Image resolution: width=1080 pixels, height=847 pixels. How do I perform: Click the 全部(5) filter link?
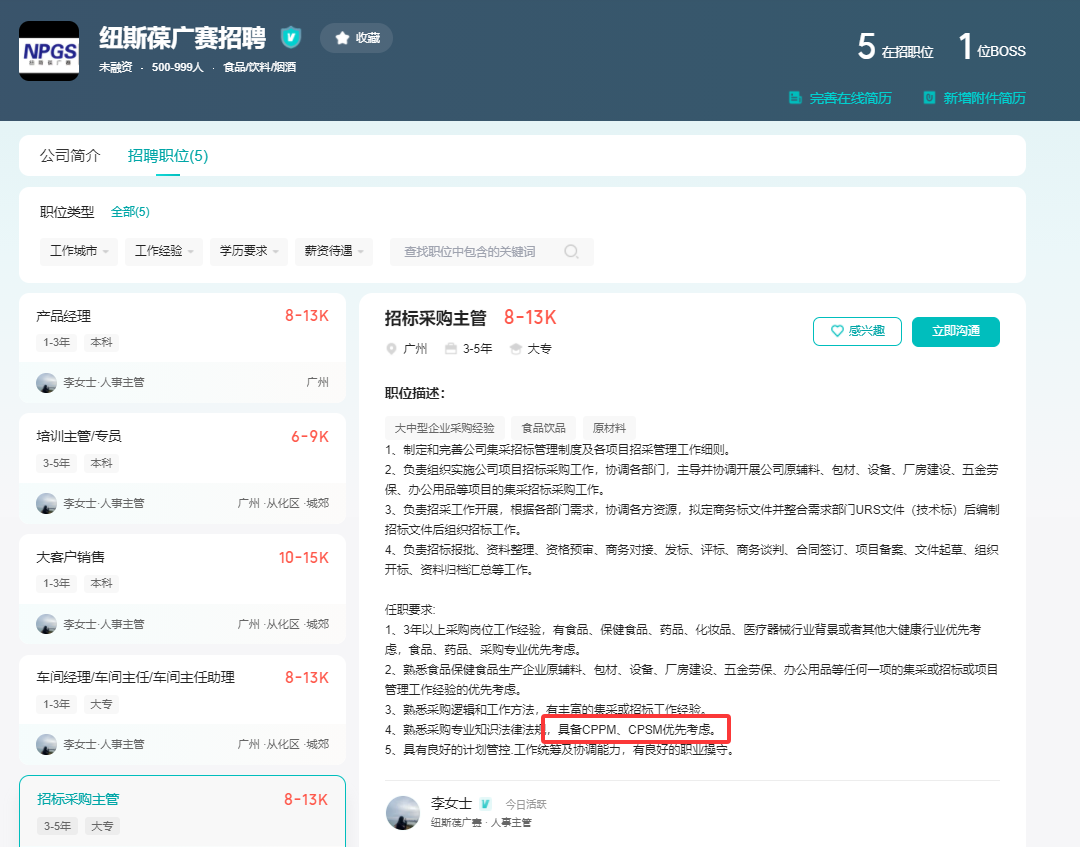130,211
